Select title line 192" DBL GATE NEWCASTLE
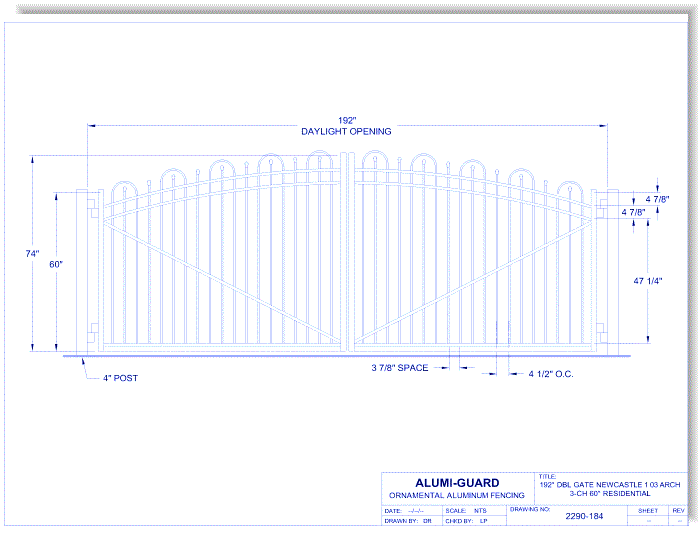 point(610,485)
